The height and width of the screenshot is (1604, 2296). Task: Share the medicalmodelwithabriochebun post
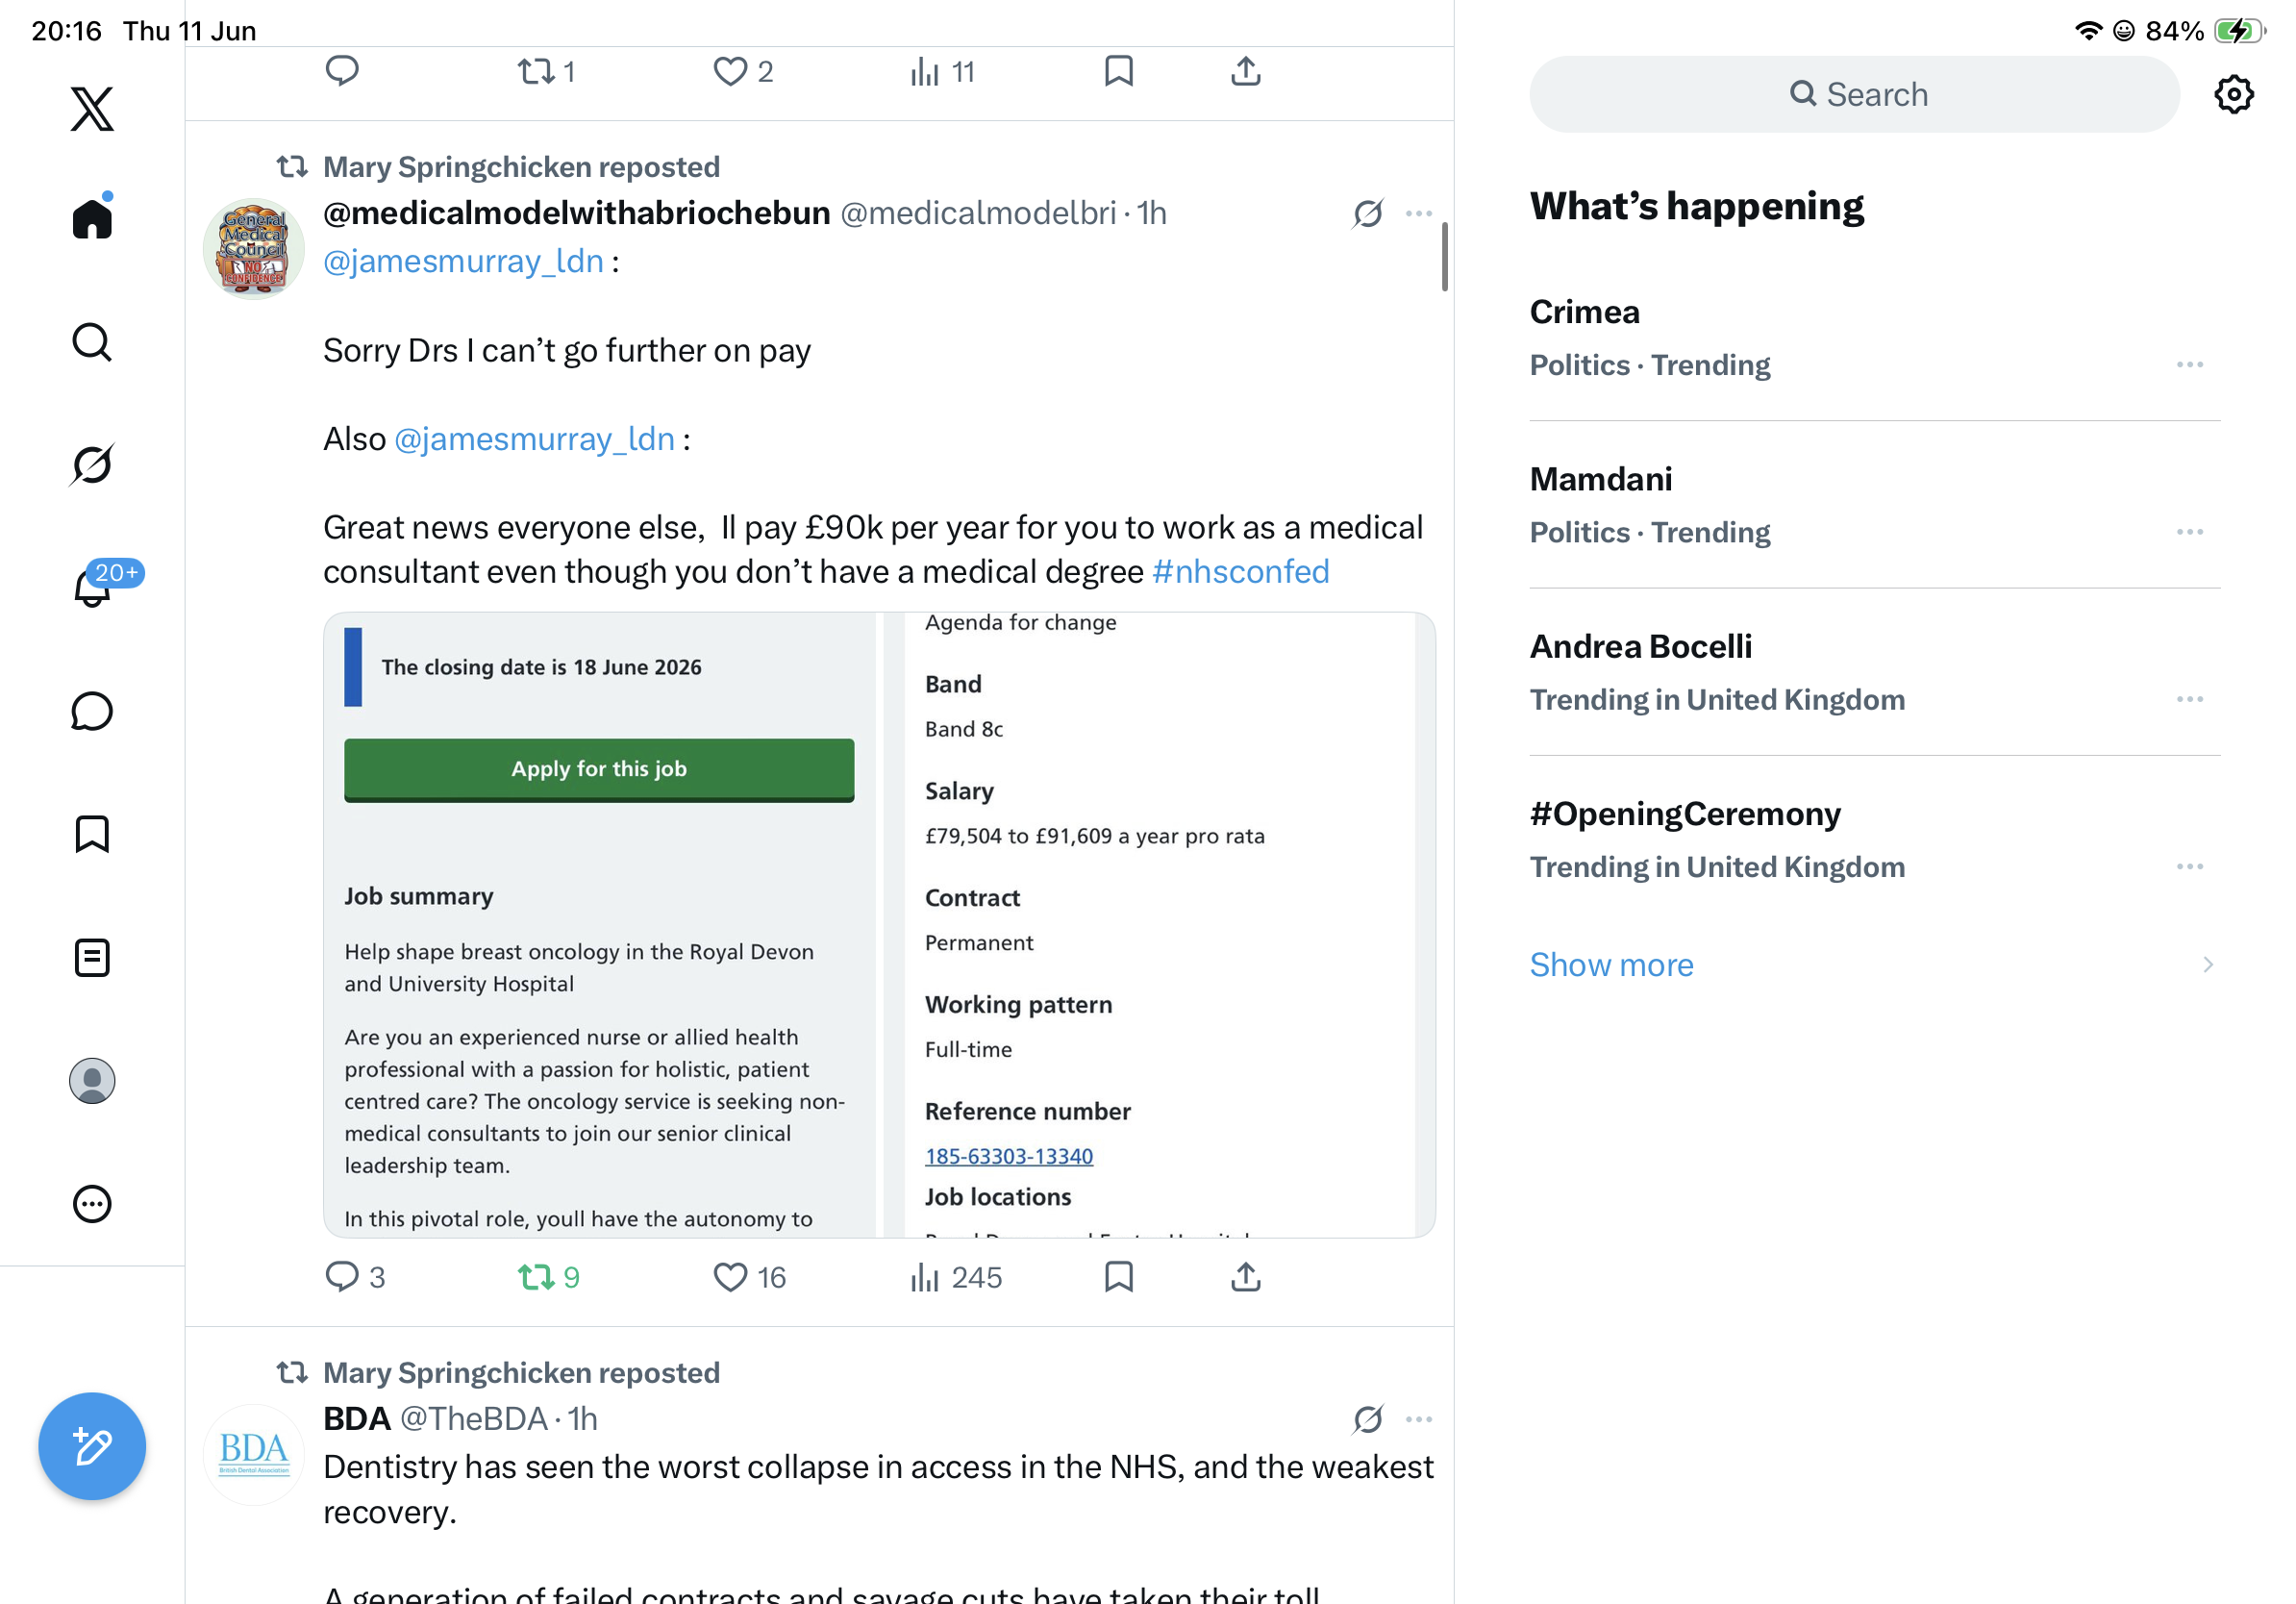pyautogui.click(x=1245, y=1277)
